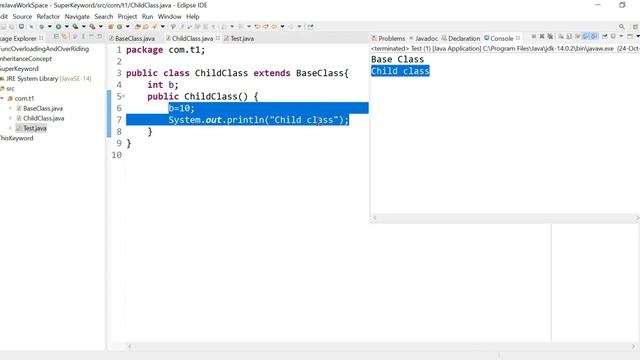The height and width of the screenshot is (360, 640).
Task: Click the Console horizontal scrollbar left arrow
Action: (374, 218)
